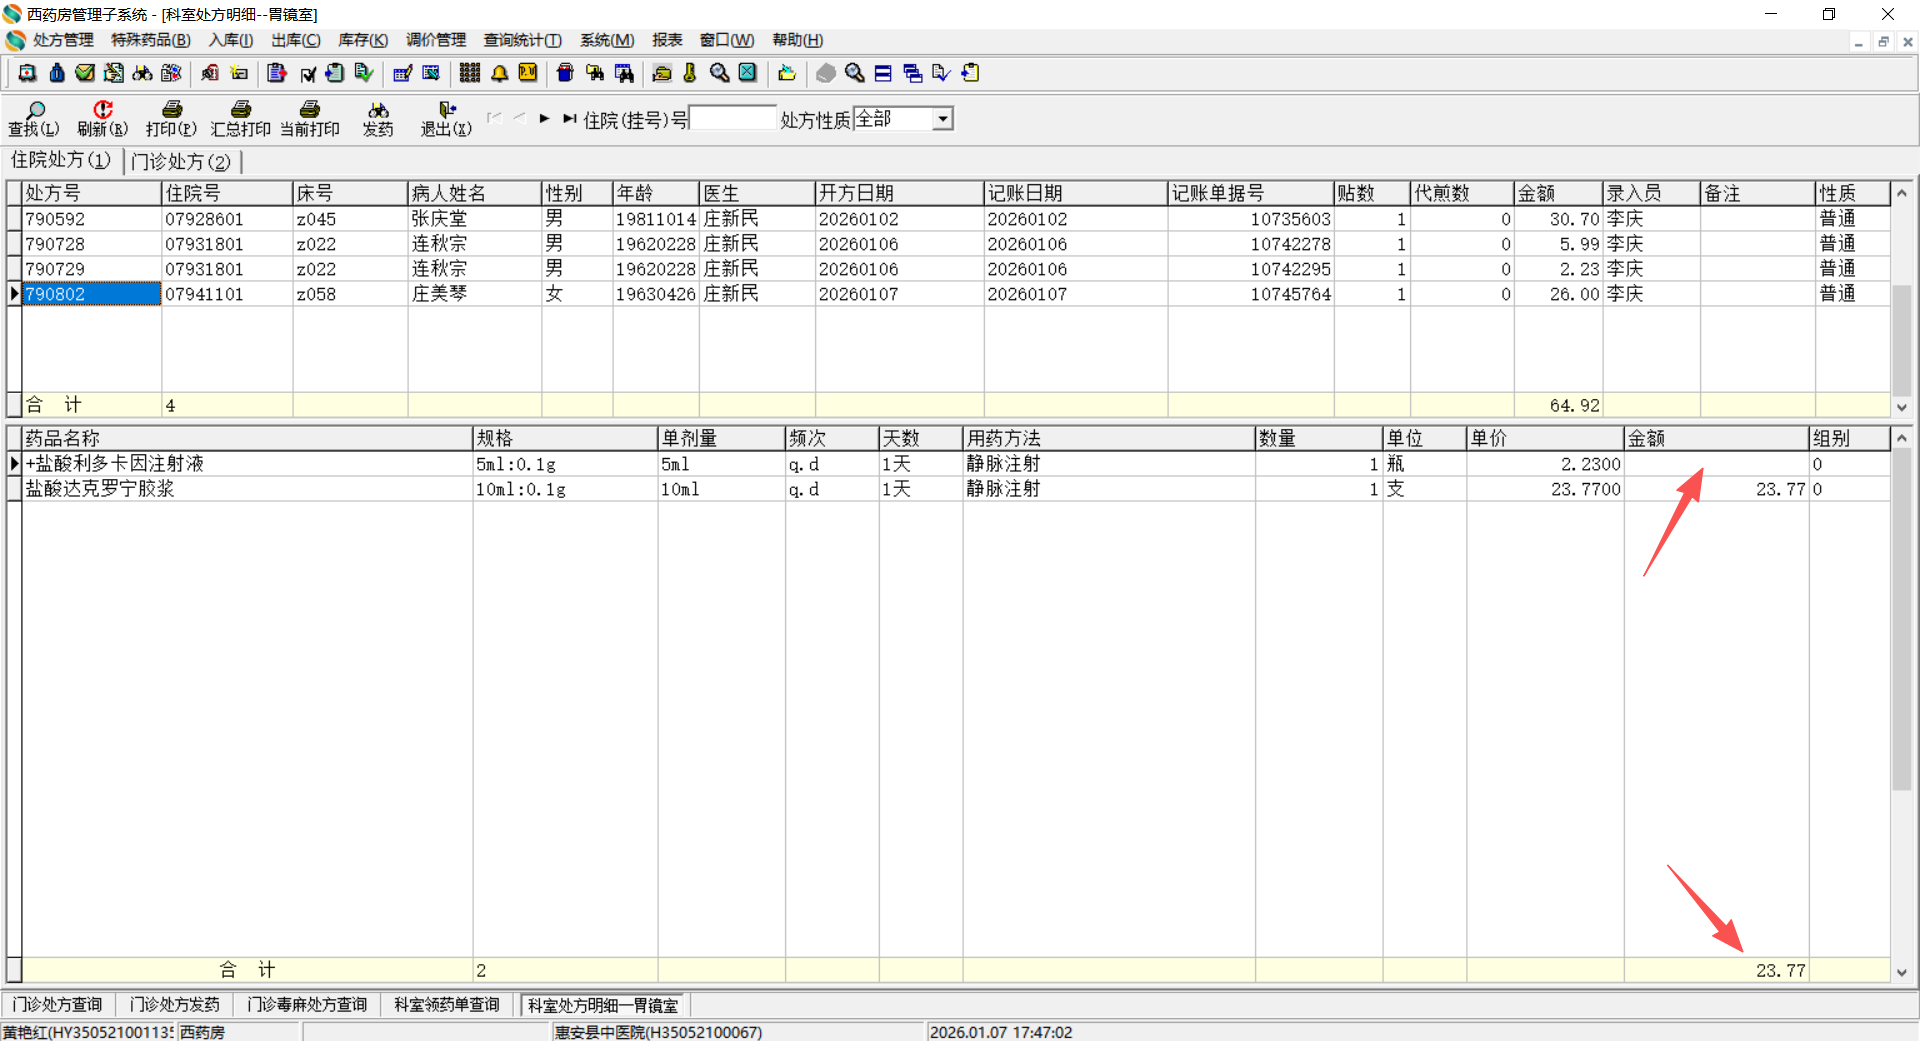Click the yellow book toolbar icon
Viewport: 1920px width, 1041px height.
point(528,73)
